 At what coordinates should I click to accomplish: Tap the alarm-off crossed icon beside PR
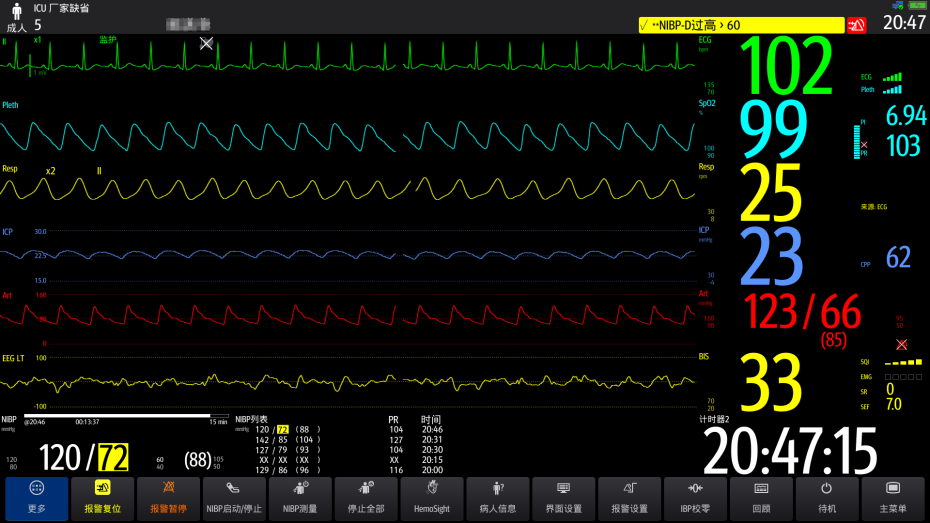tap(864, 145)
